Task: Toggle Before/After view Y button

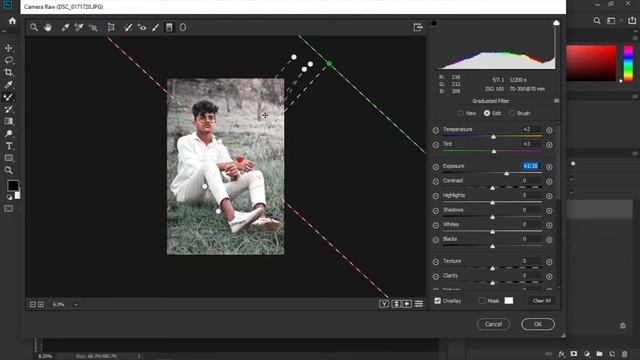Action: [384, 304]
